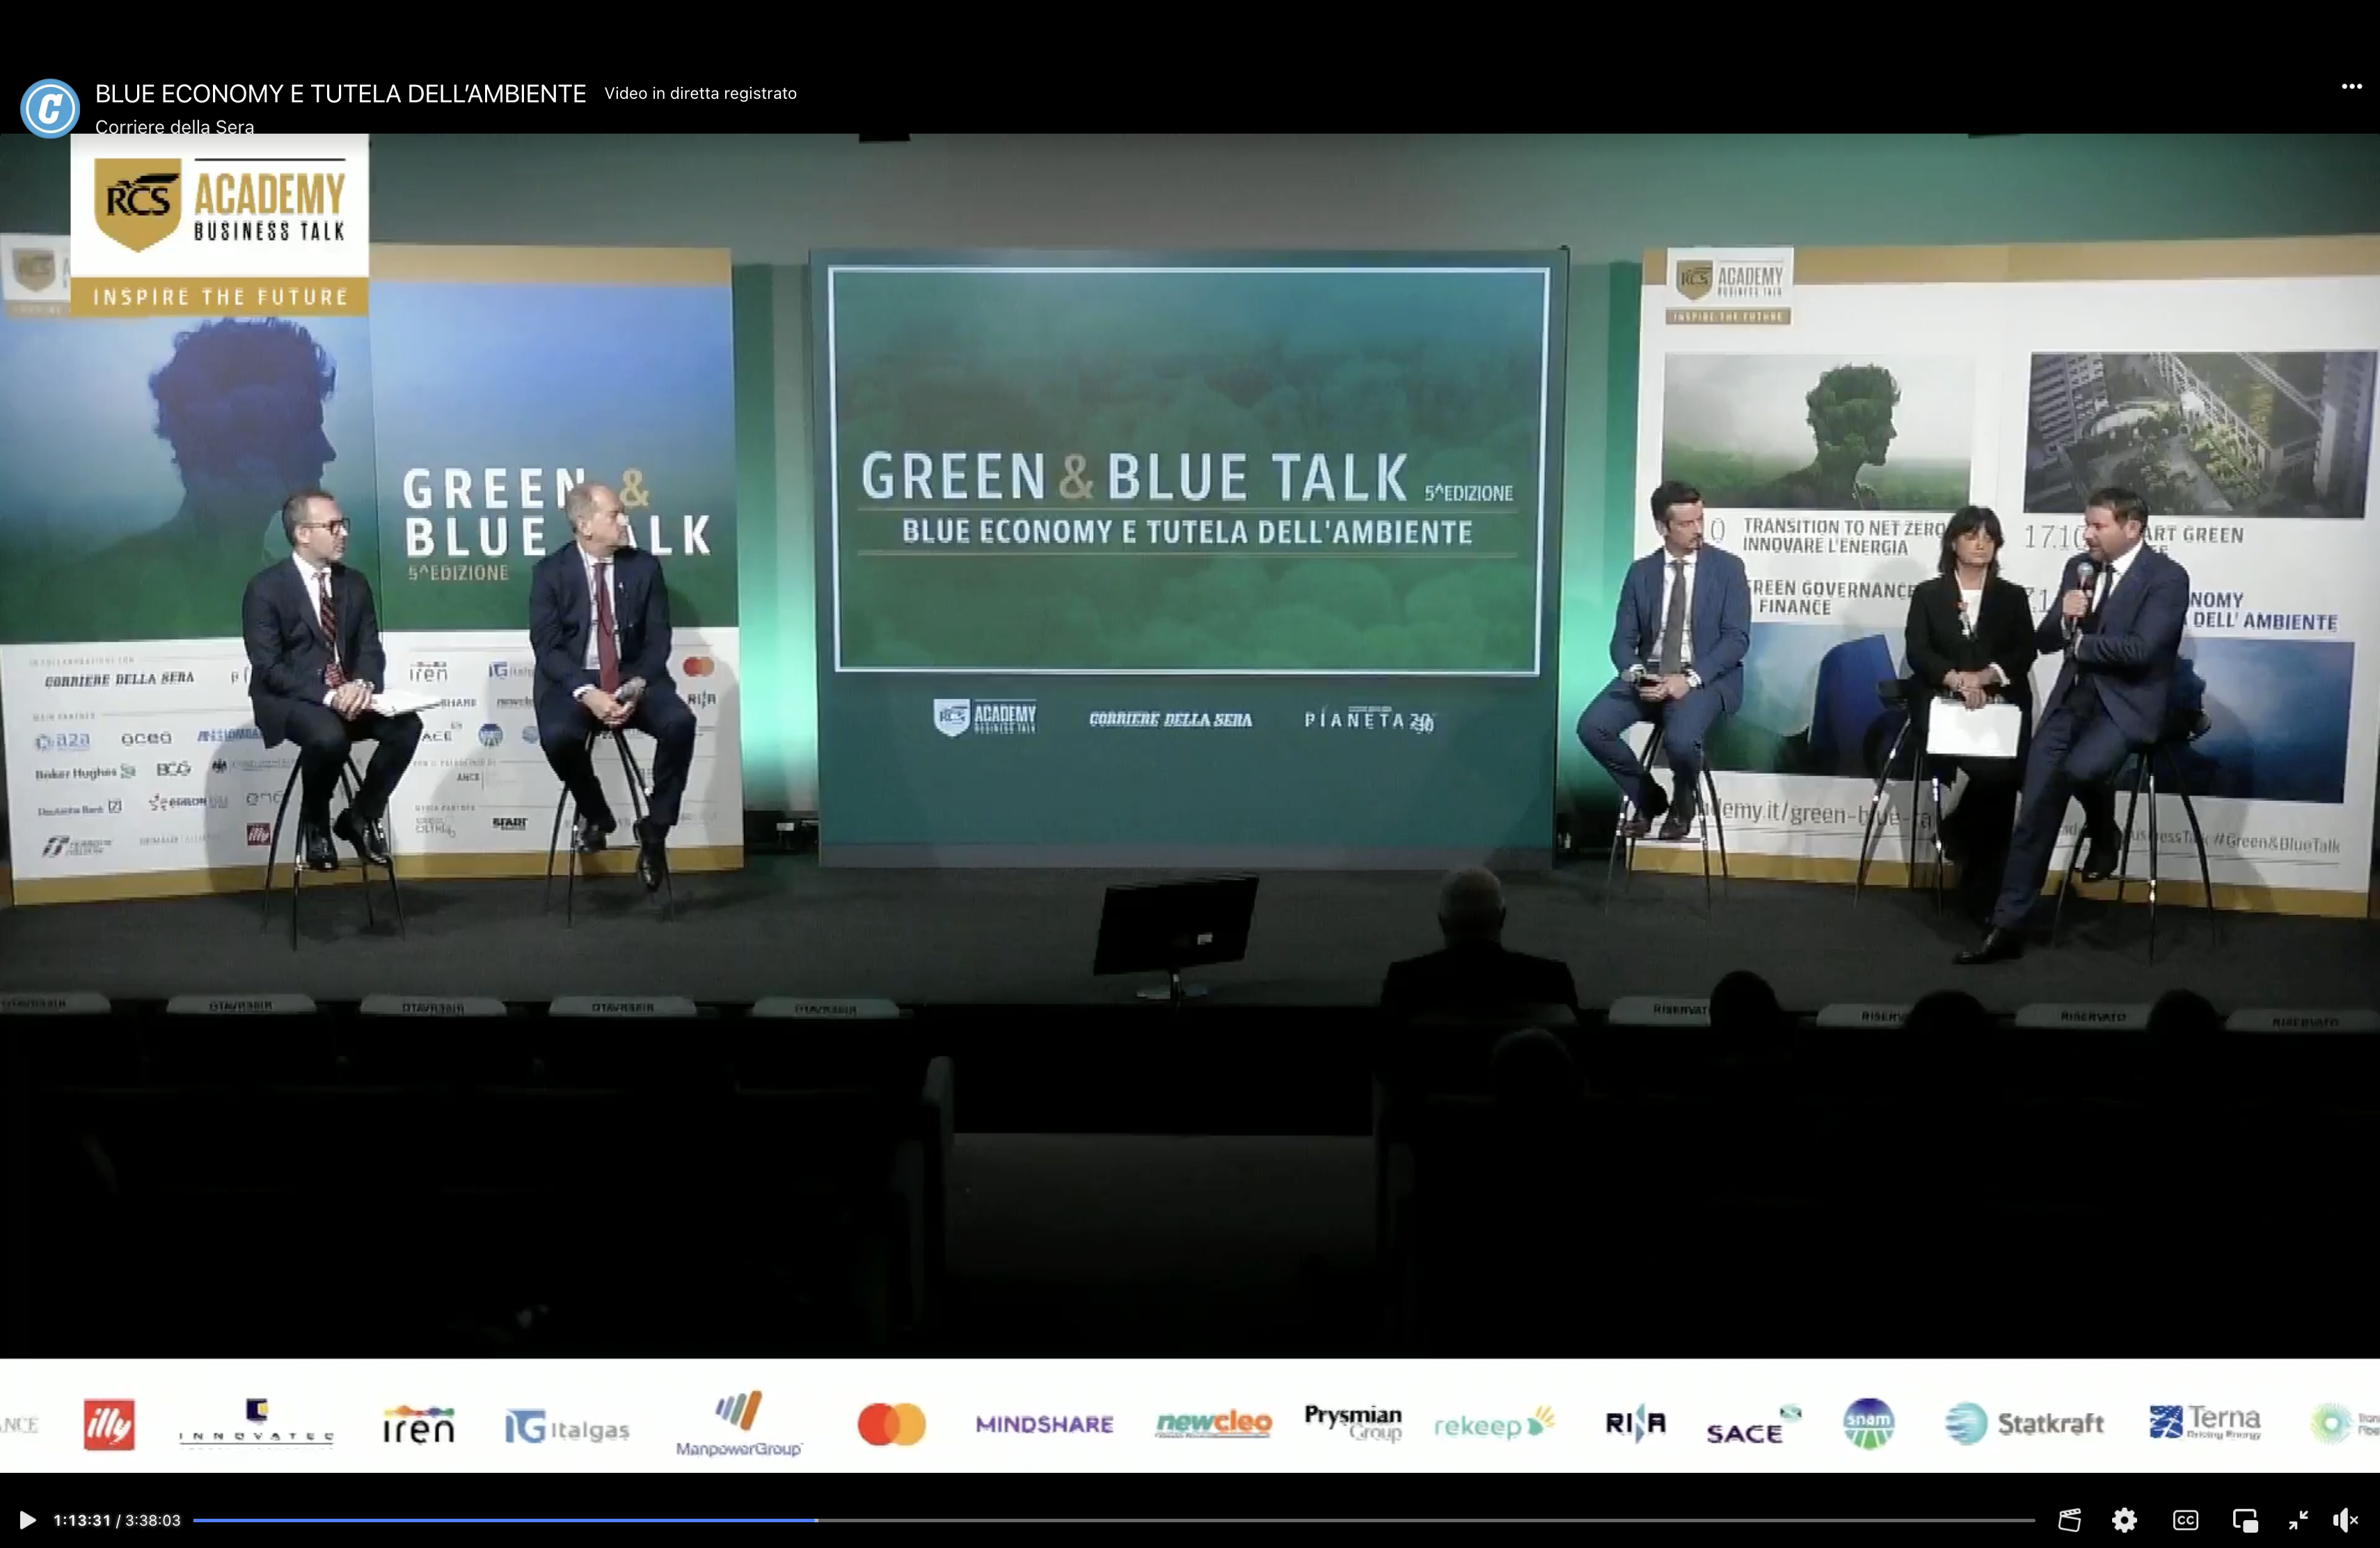
Task: Open the Corriere della Sera channel name link
Action: [174, 127]
